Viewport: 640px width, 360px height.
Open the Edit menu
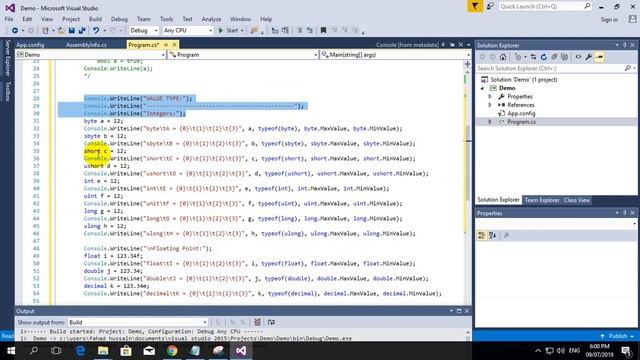pyautogui.click(x=27, y=19)
